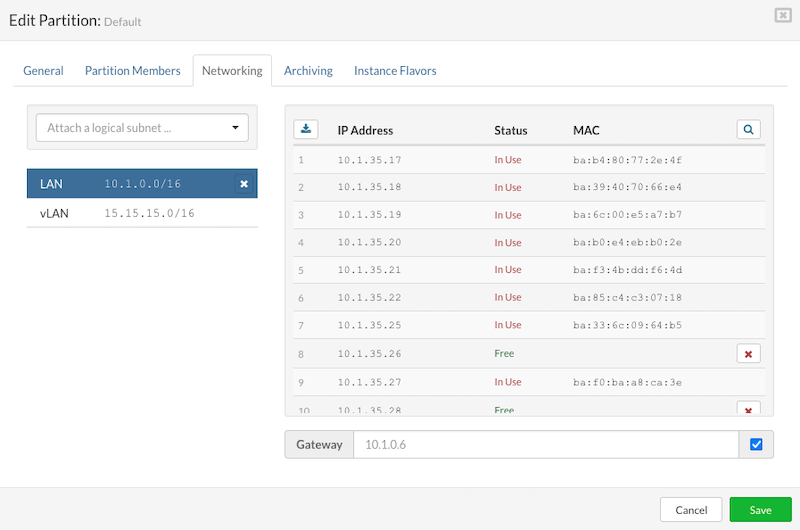
Task: Go to the Archiving tab
Action: (x=308, y=71)
